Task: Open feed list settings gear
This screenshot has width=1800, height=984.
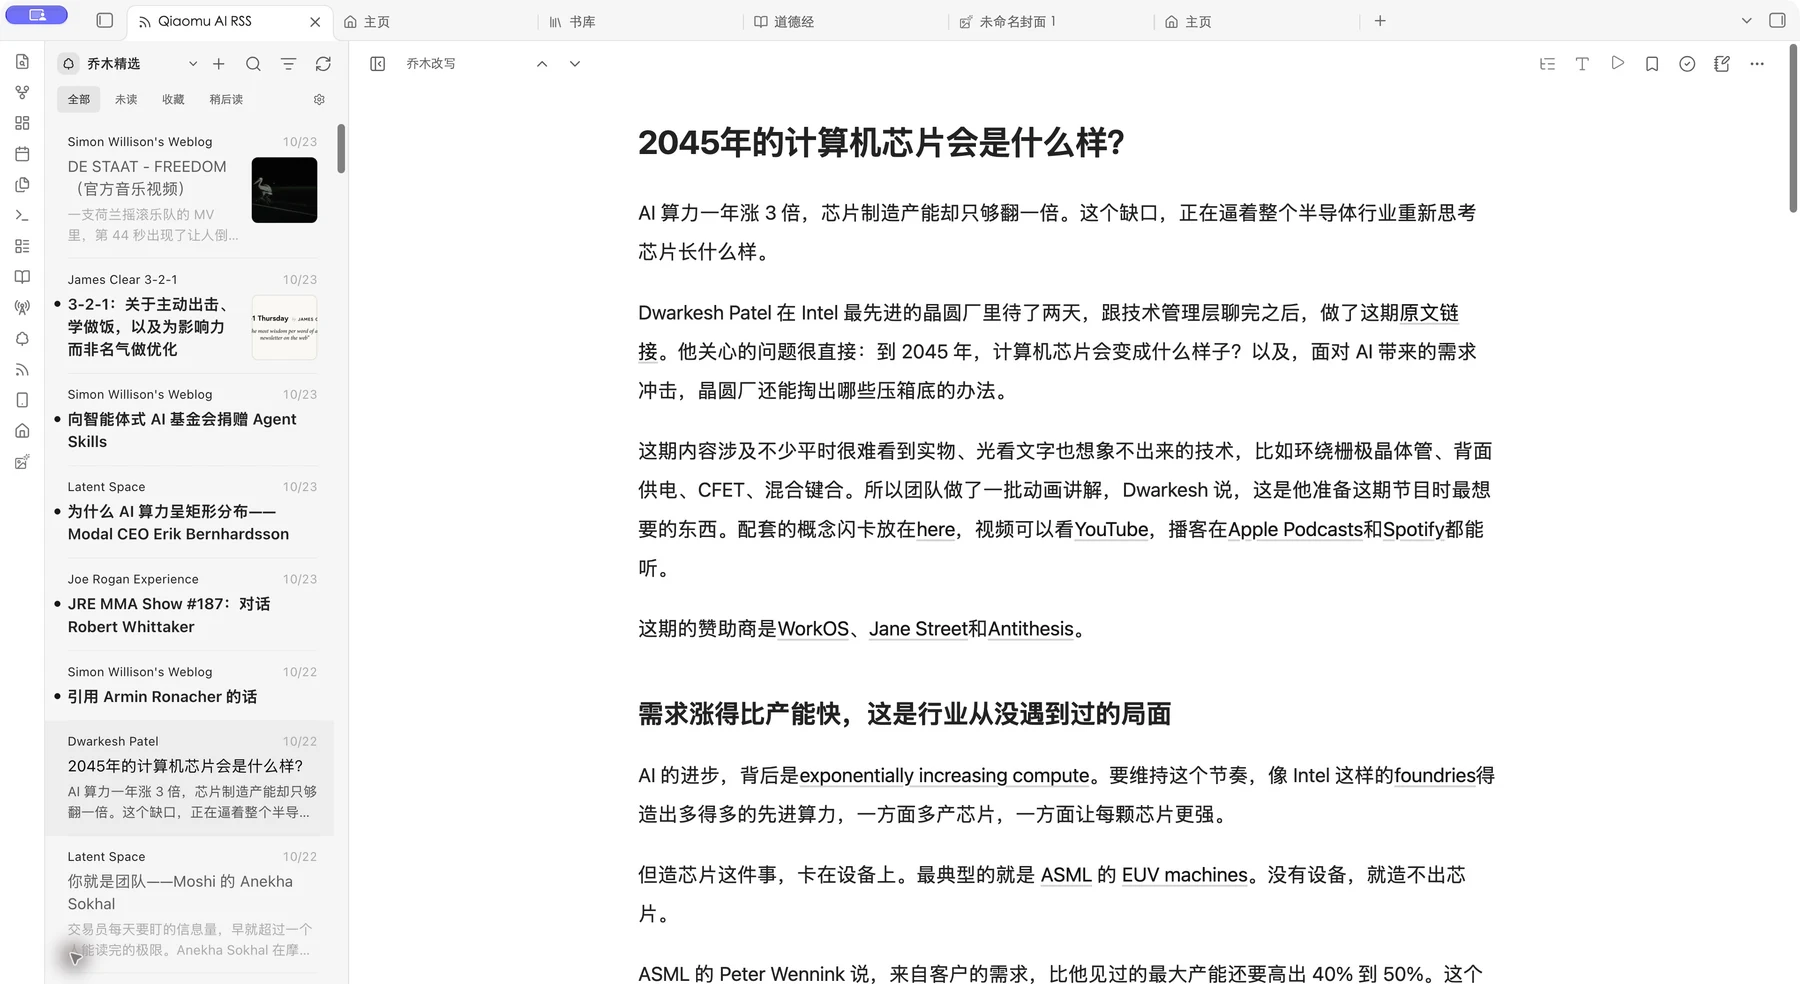Action: pos(319,99)
